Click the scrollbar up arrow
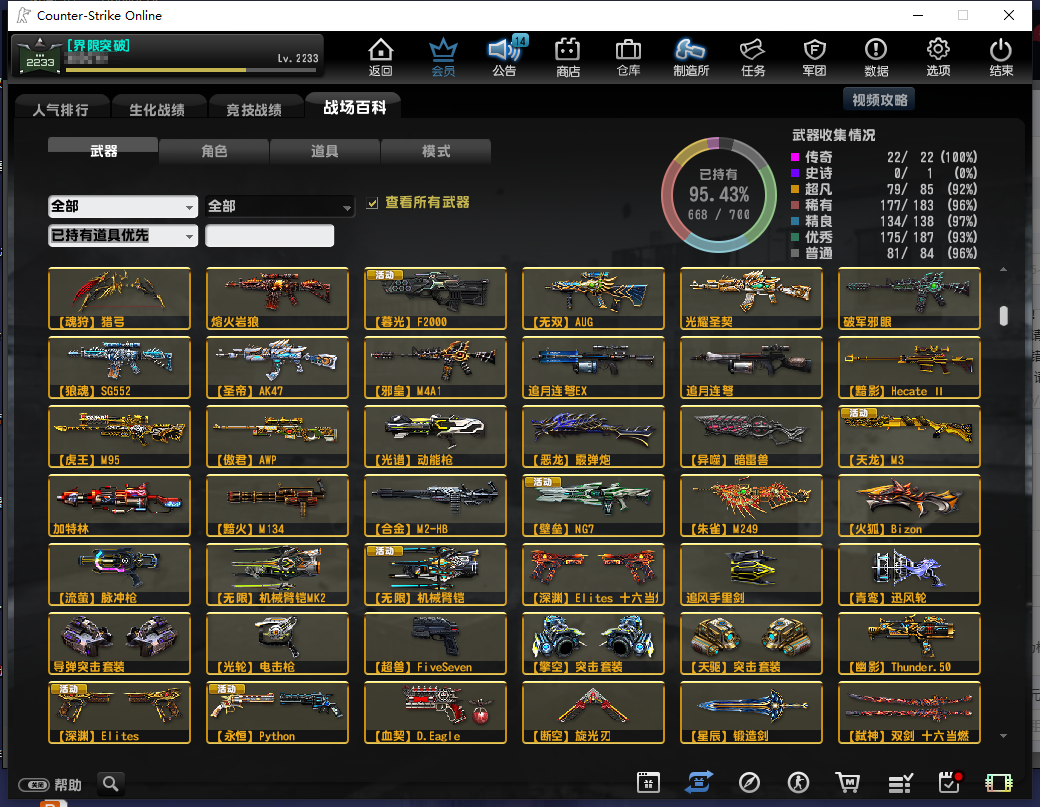 (1004, 269)
